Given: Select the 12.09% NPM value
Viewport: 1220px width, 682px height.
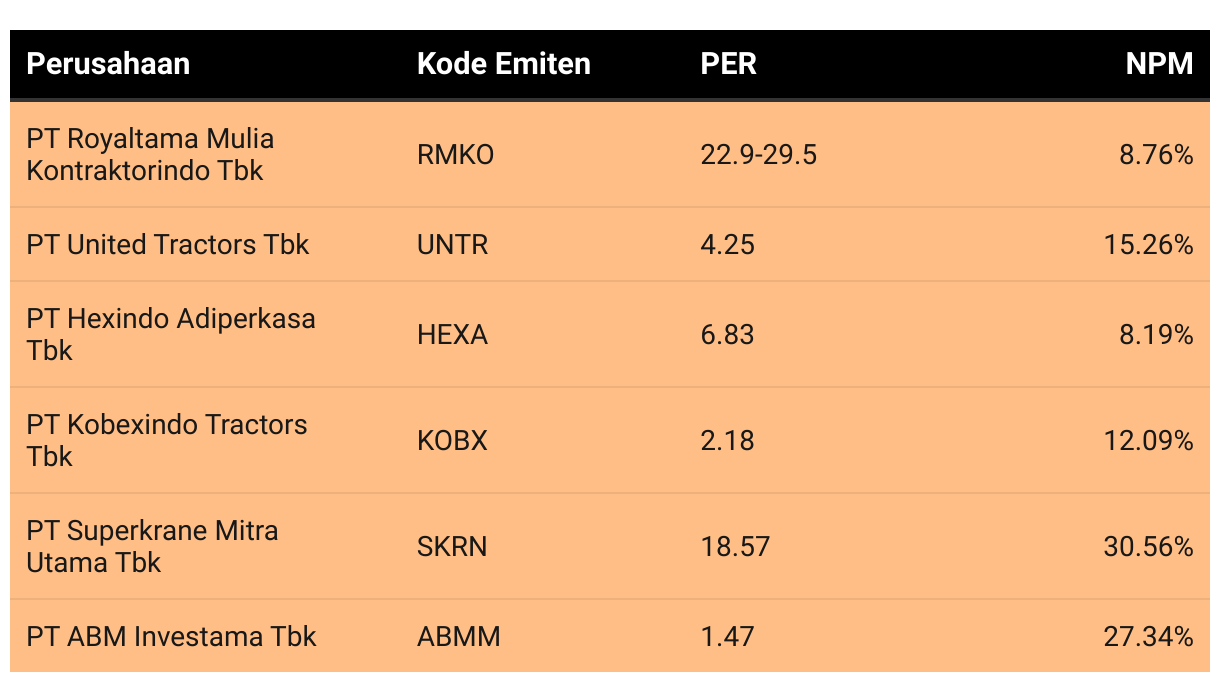Looking at the screenshot, I should (1148, 441).
